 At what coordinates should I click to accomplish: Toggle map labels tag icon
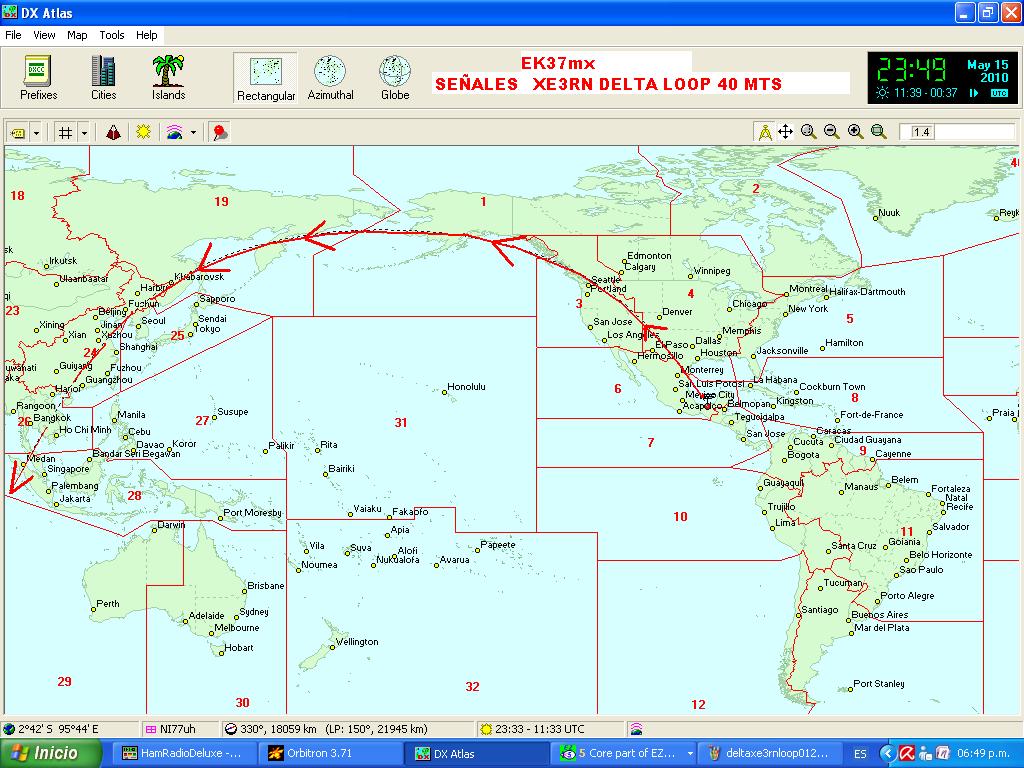[x=18, y=133]
